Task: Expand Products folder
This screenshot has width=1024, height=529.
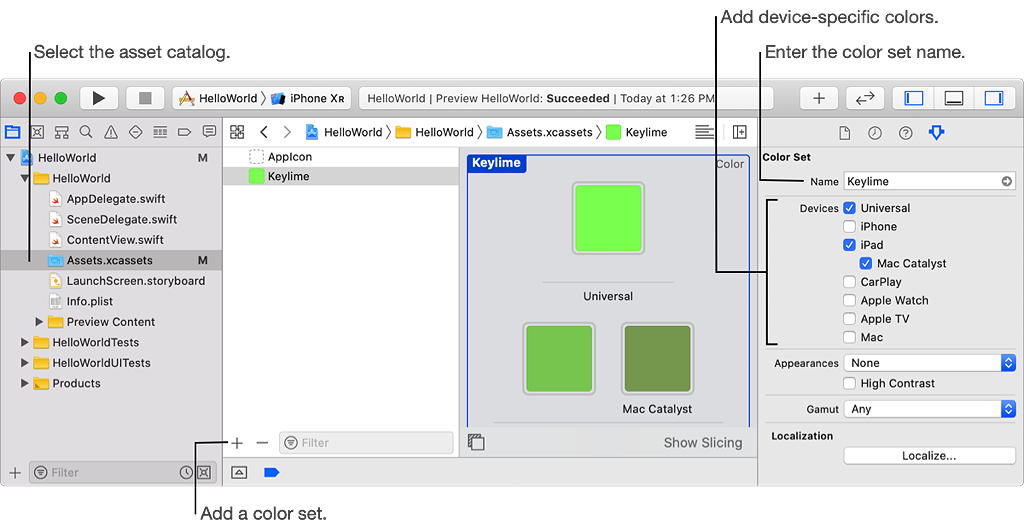Action: [x=25, y=383]
